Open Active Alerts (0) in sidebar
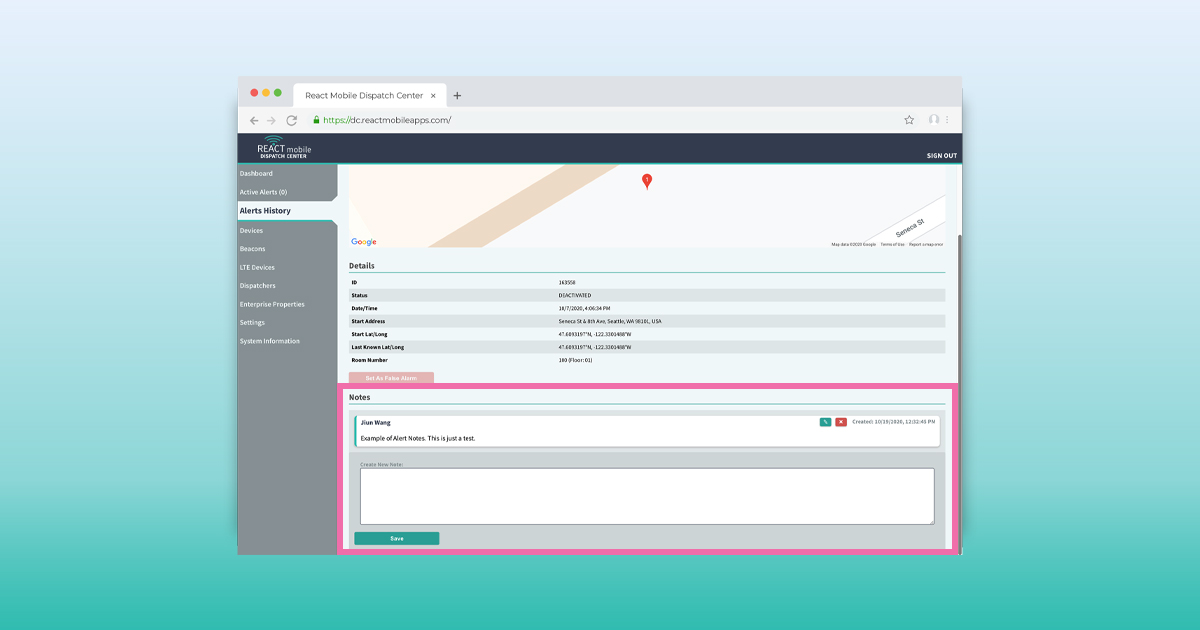 263,192
